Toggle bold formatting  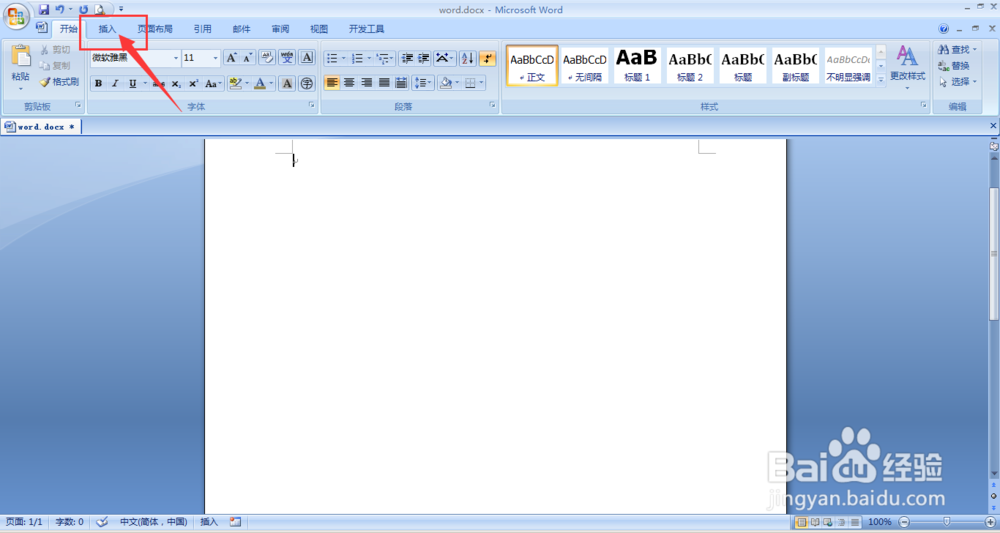(x=98, y=84)
